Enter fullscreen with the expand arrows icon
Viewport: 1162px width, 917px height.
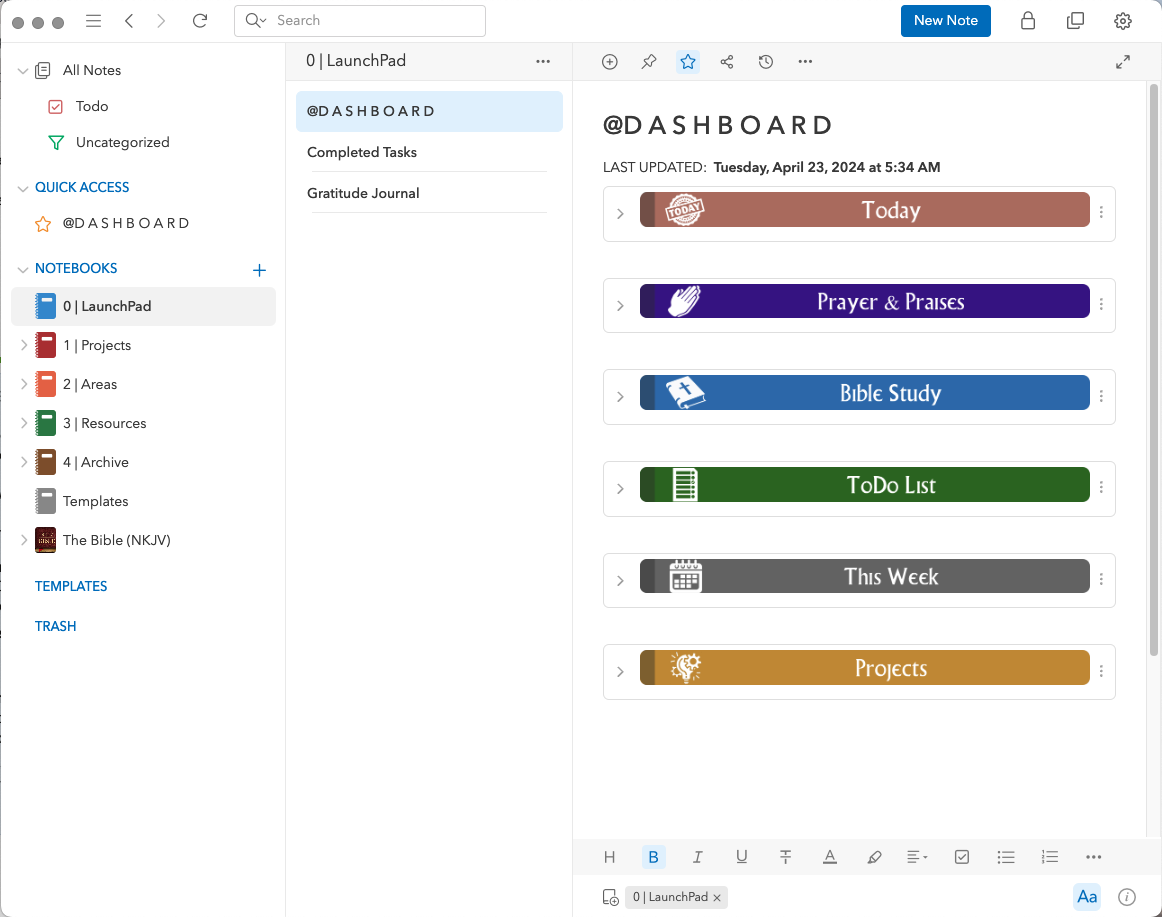pos(1123,62)
